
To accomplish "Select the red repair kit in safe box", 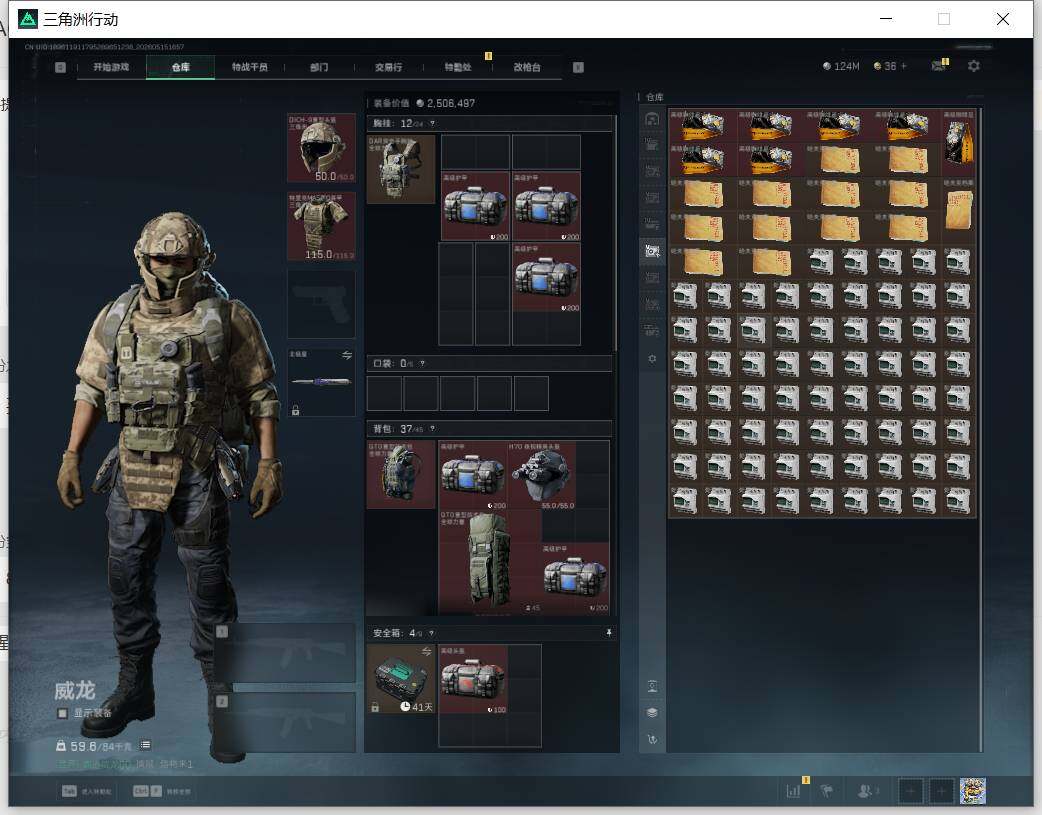I will pyautogui.click(x=473, y=679).
